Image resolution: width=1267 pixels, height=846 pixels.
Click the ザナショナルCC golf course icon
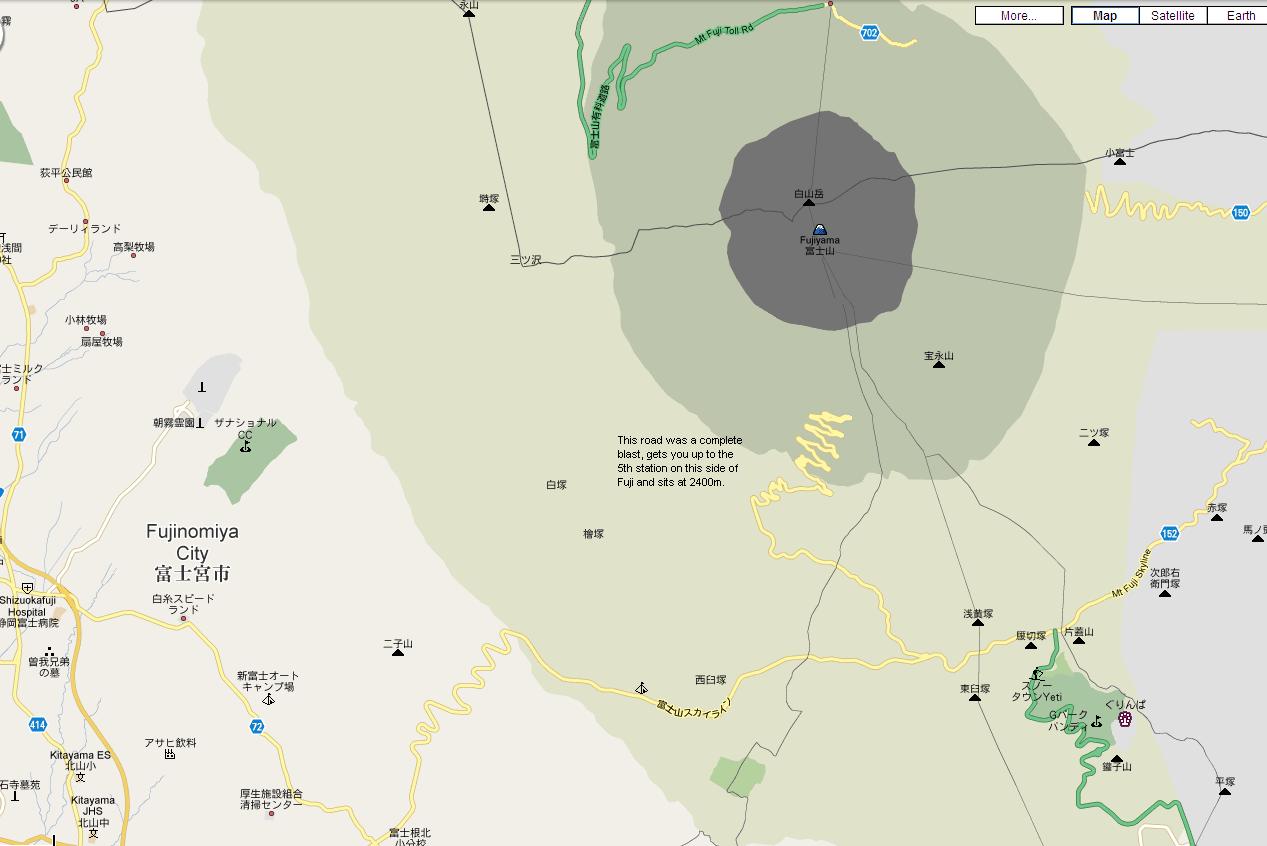245,447
